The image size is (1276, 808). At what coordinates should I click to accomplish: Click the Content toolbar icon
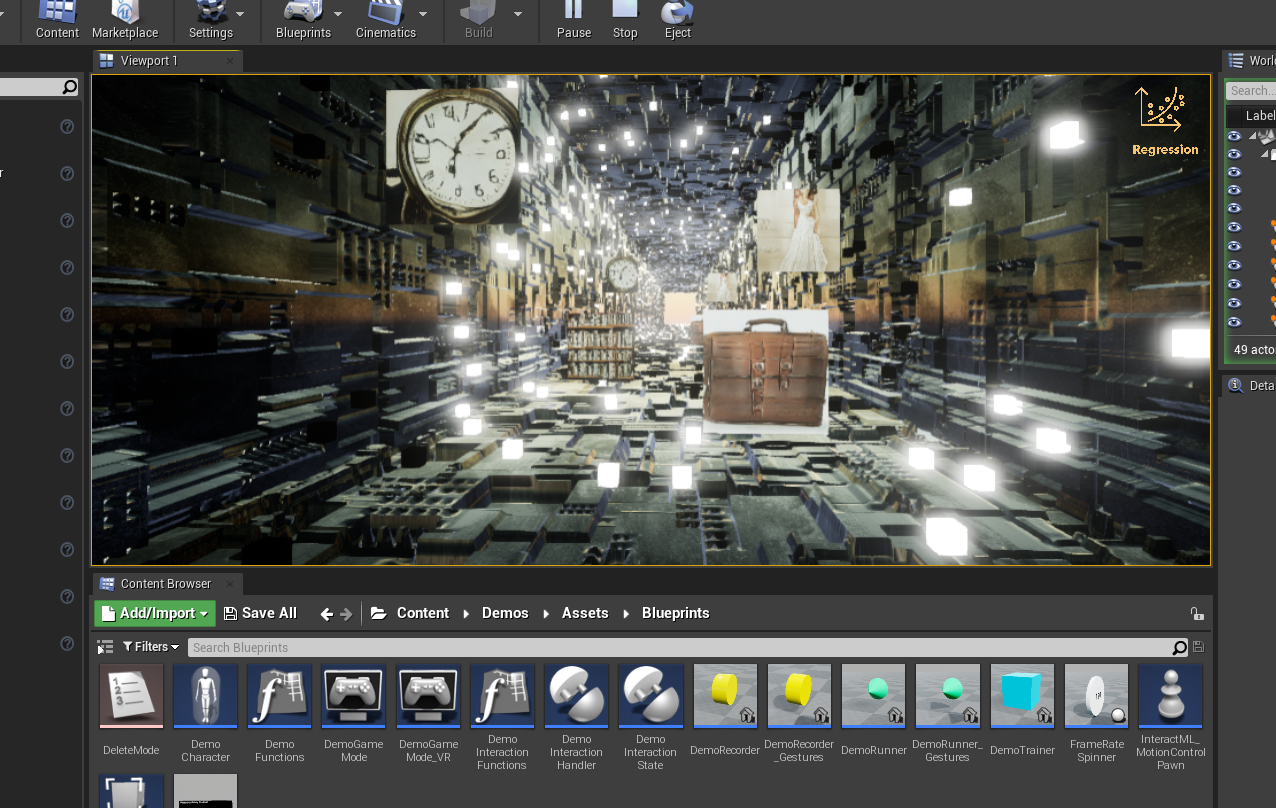57,19
